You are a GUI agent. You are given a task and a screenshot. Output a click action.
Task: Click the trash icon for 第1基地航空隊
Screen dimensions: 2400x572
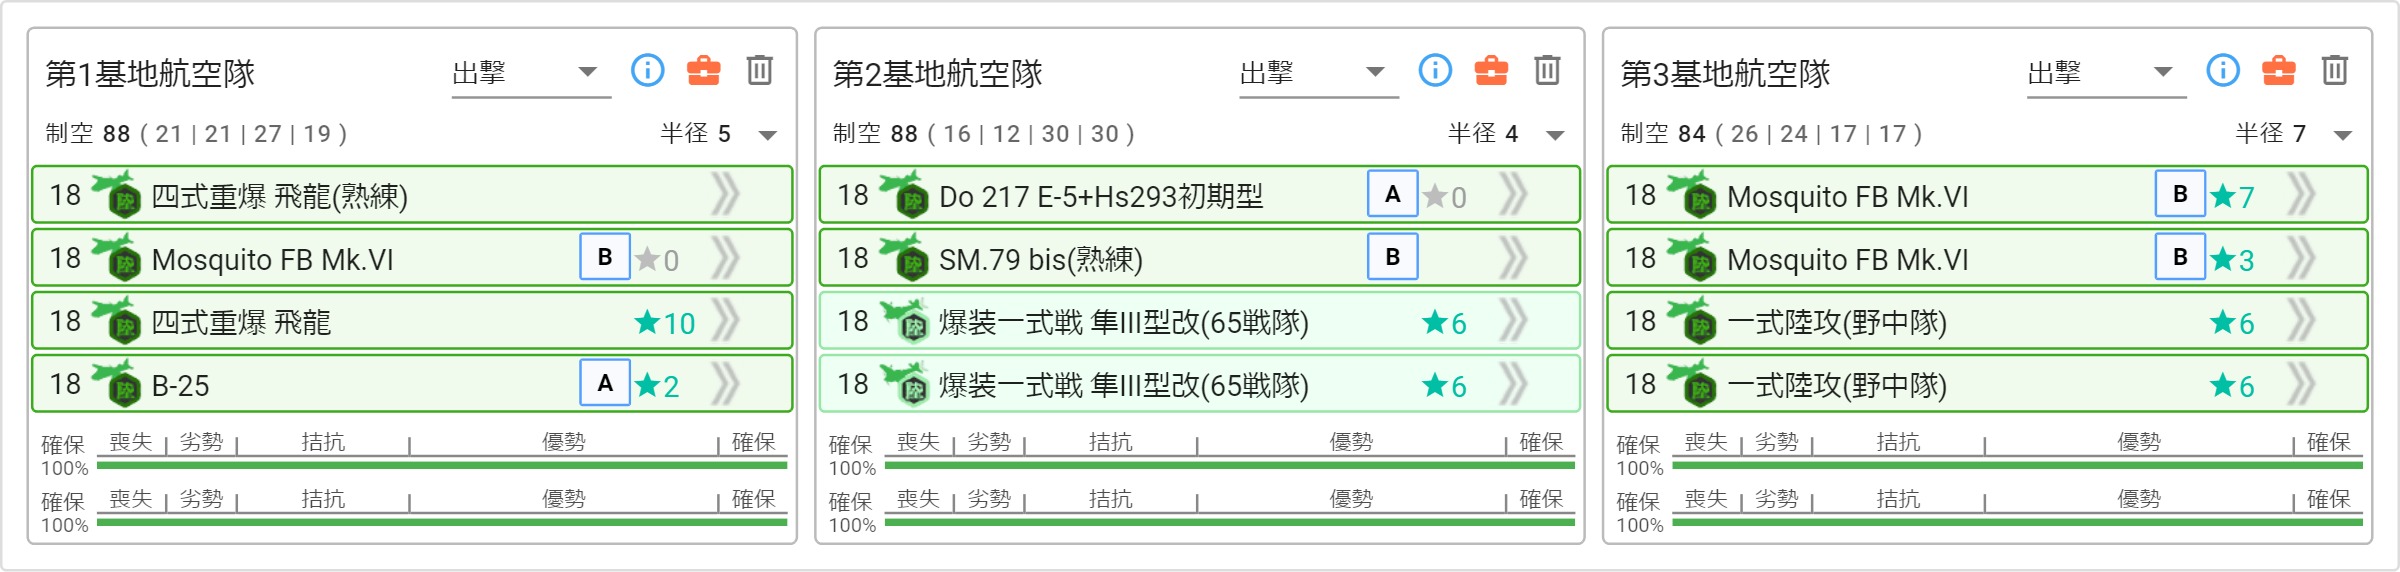coord(760,71)
